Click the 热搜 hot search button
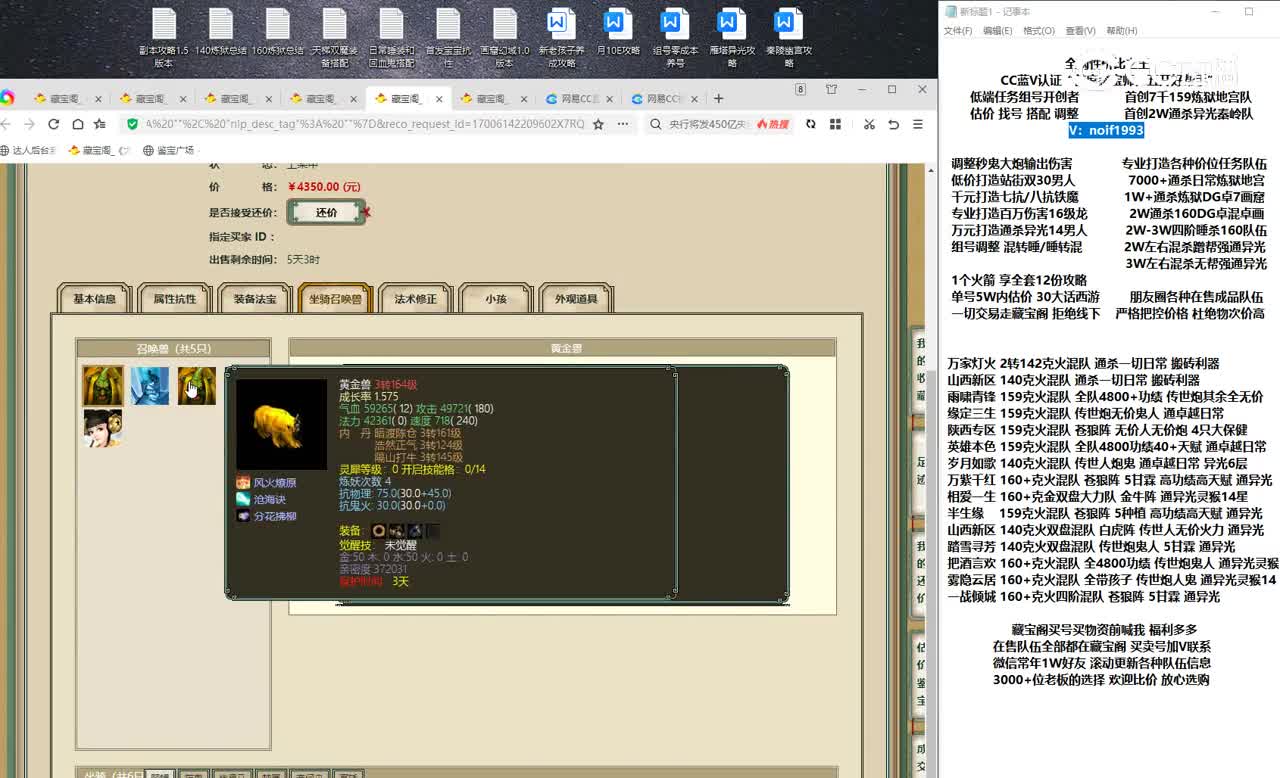This screenshot has height=778, width=1280. [772, 124]
